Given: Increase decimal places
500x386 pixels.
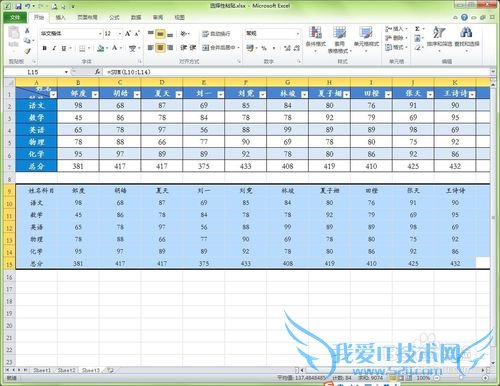Looking at the screenshot, I should tap(287, 48).
